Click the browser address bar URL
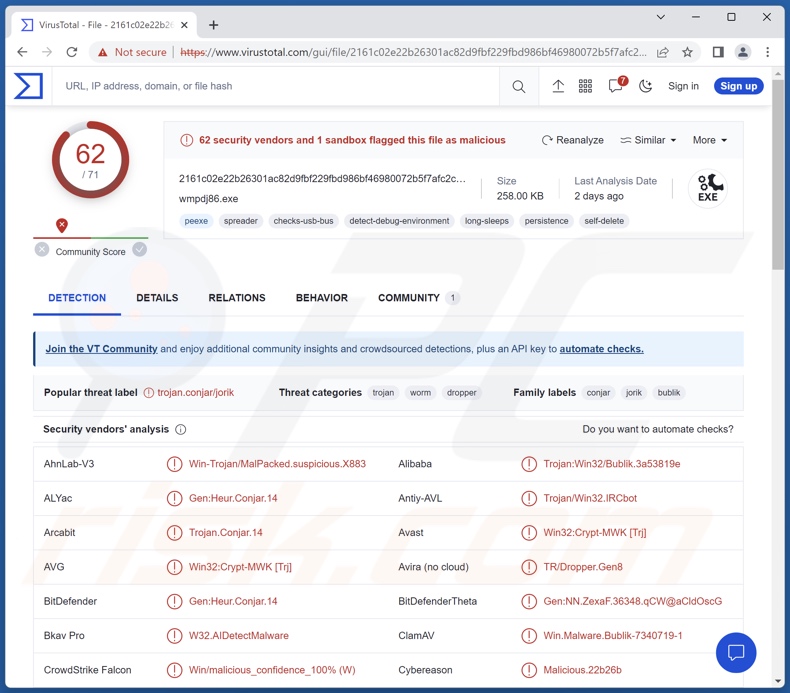The height and width of the screenshot is (693, 790). point(414,52)
